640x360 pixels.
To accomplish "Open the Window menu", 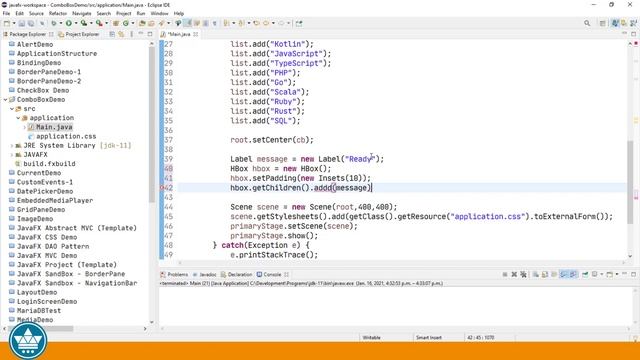I will click(x=159, y=13).
